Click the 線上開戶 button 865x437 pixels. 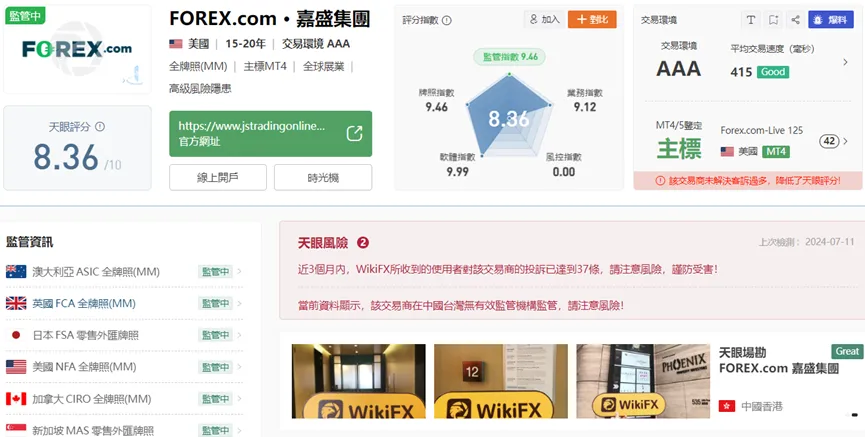point(218,178)
